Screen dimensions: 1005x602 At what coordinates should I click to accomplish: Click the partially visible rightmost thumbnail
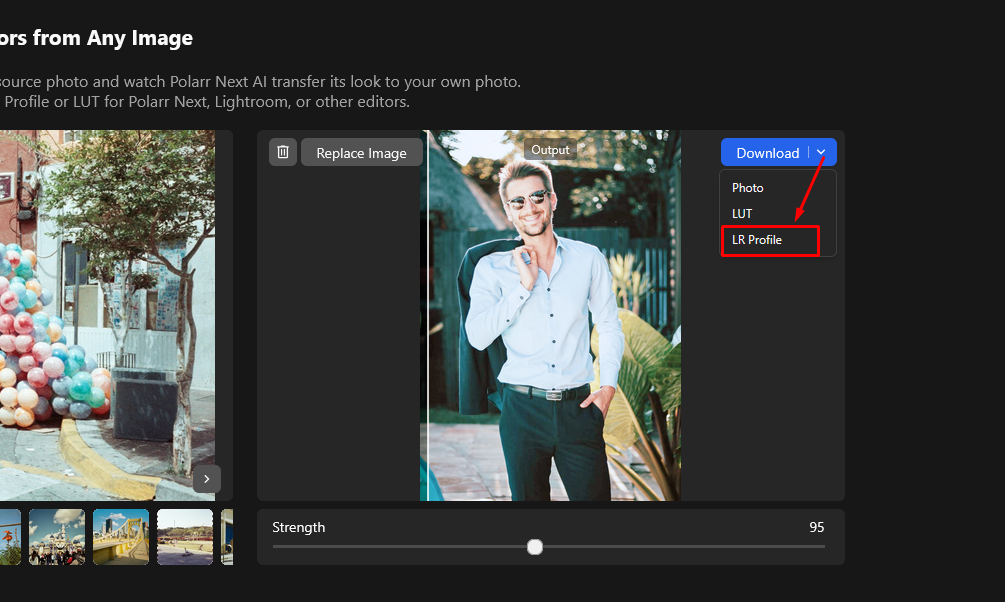(227, 537)
